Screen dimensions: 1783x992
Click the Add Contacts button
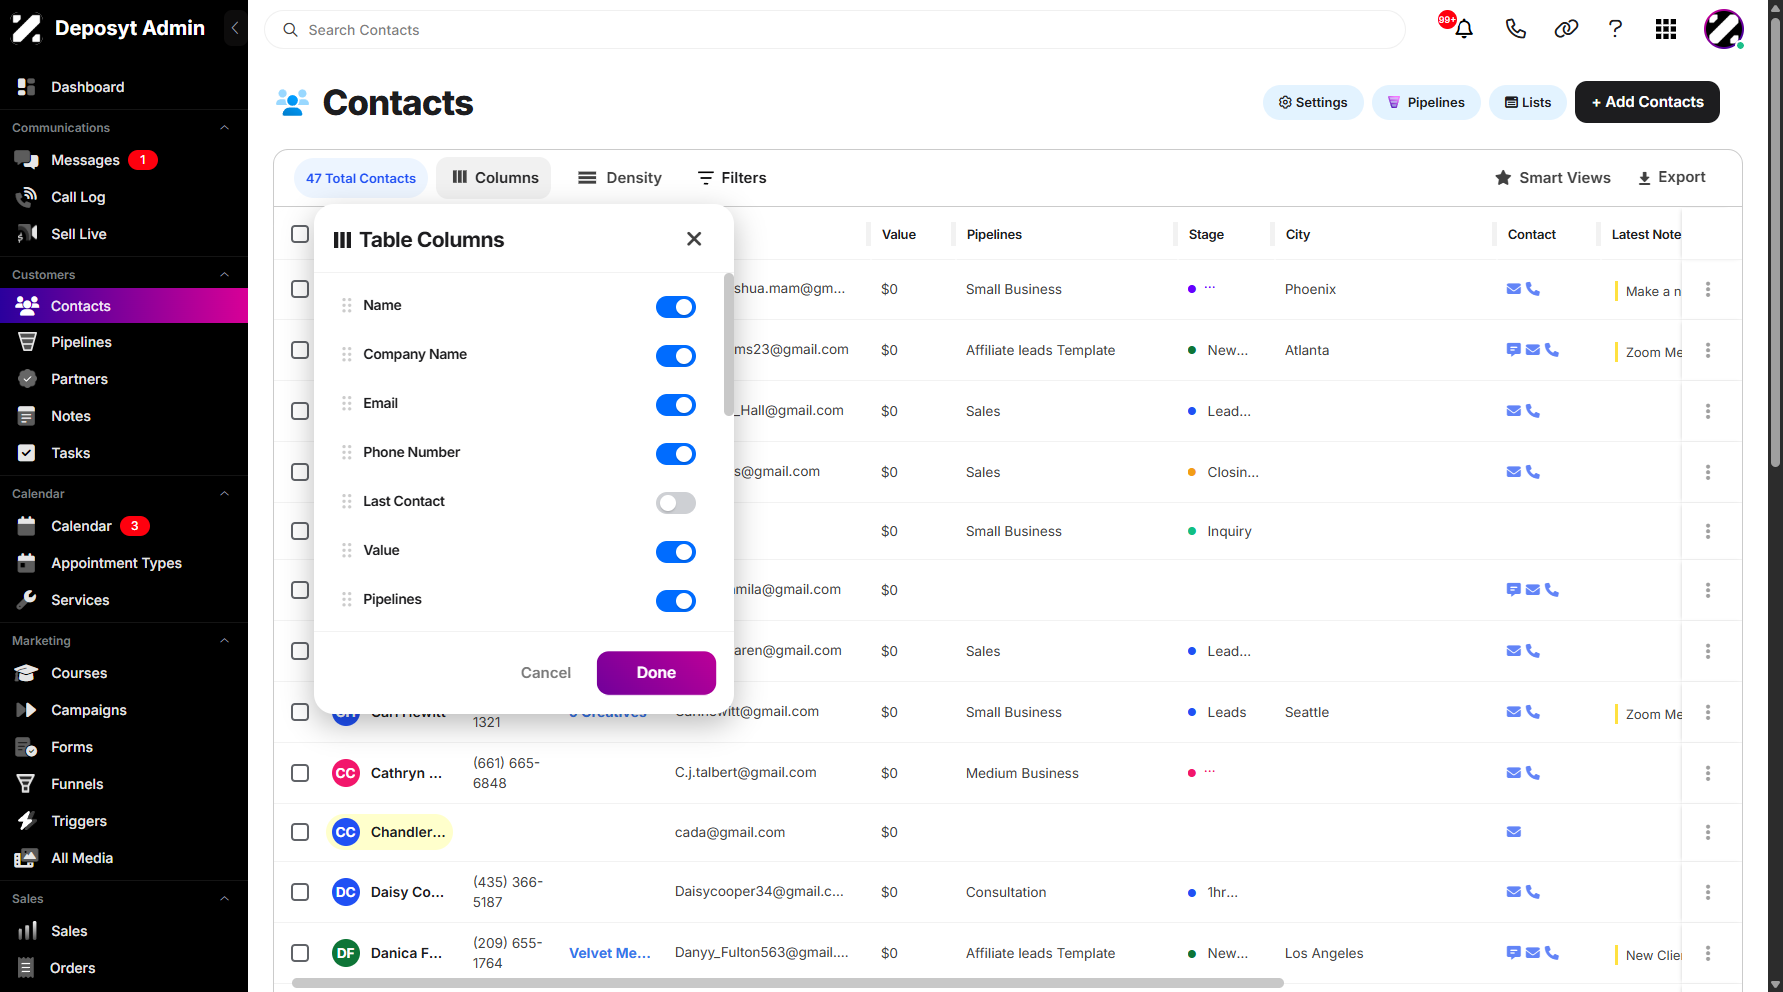click(x=1647, y=102)
